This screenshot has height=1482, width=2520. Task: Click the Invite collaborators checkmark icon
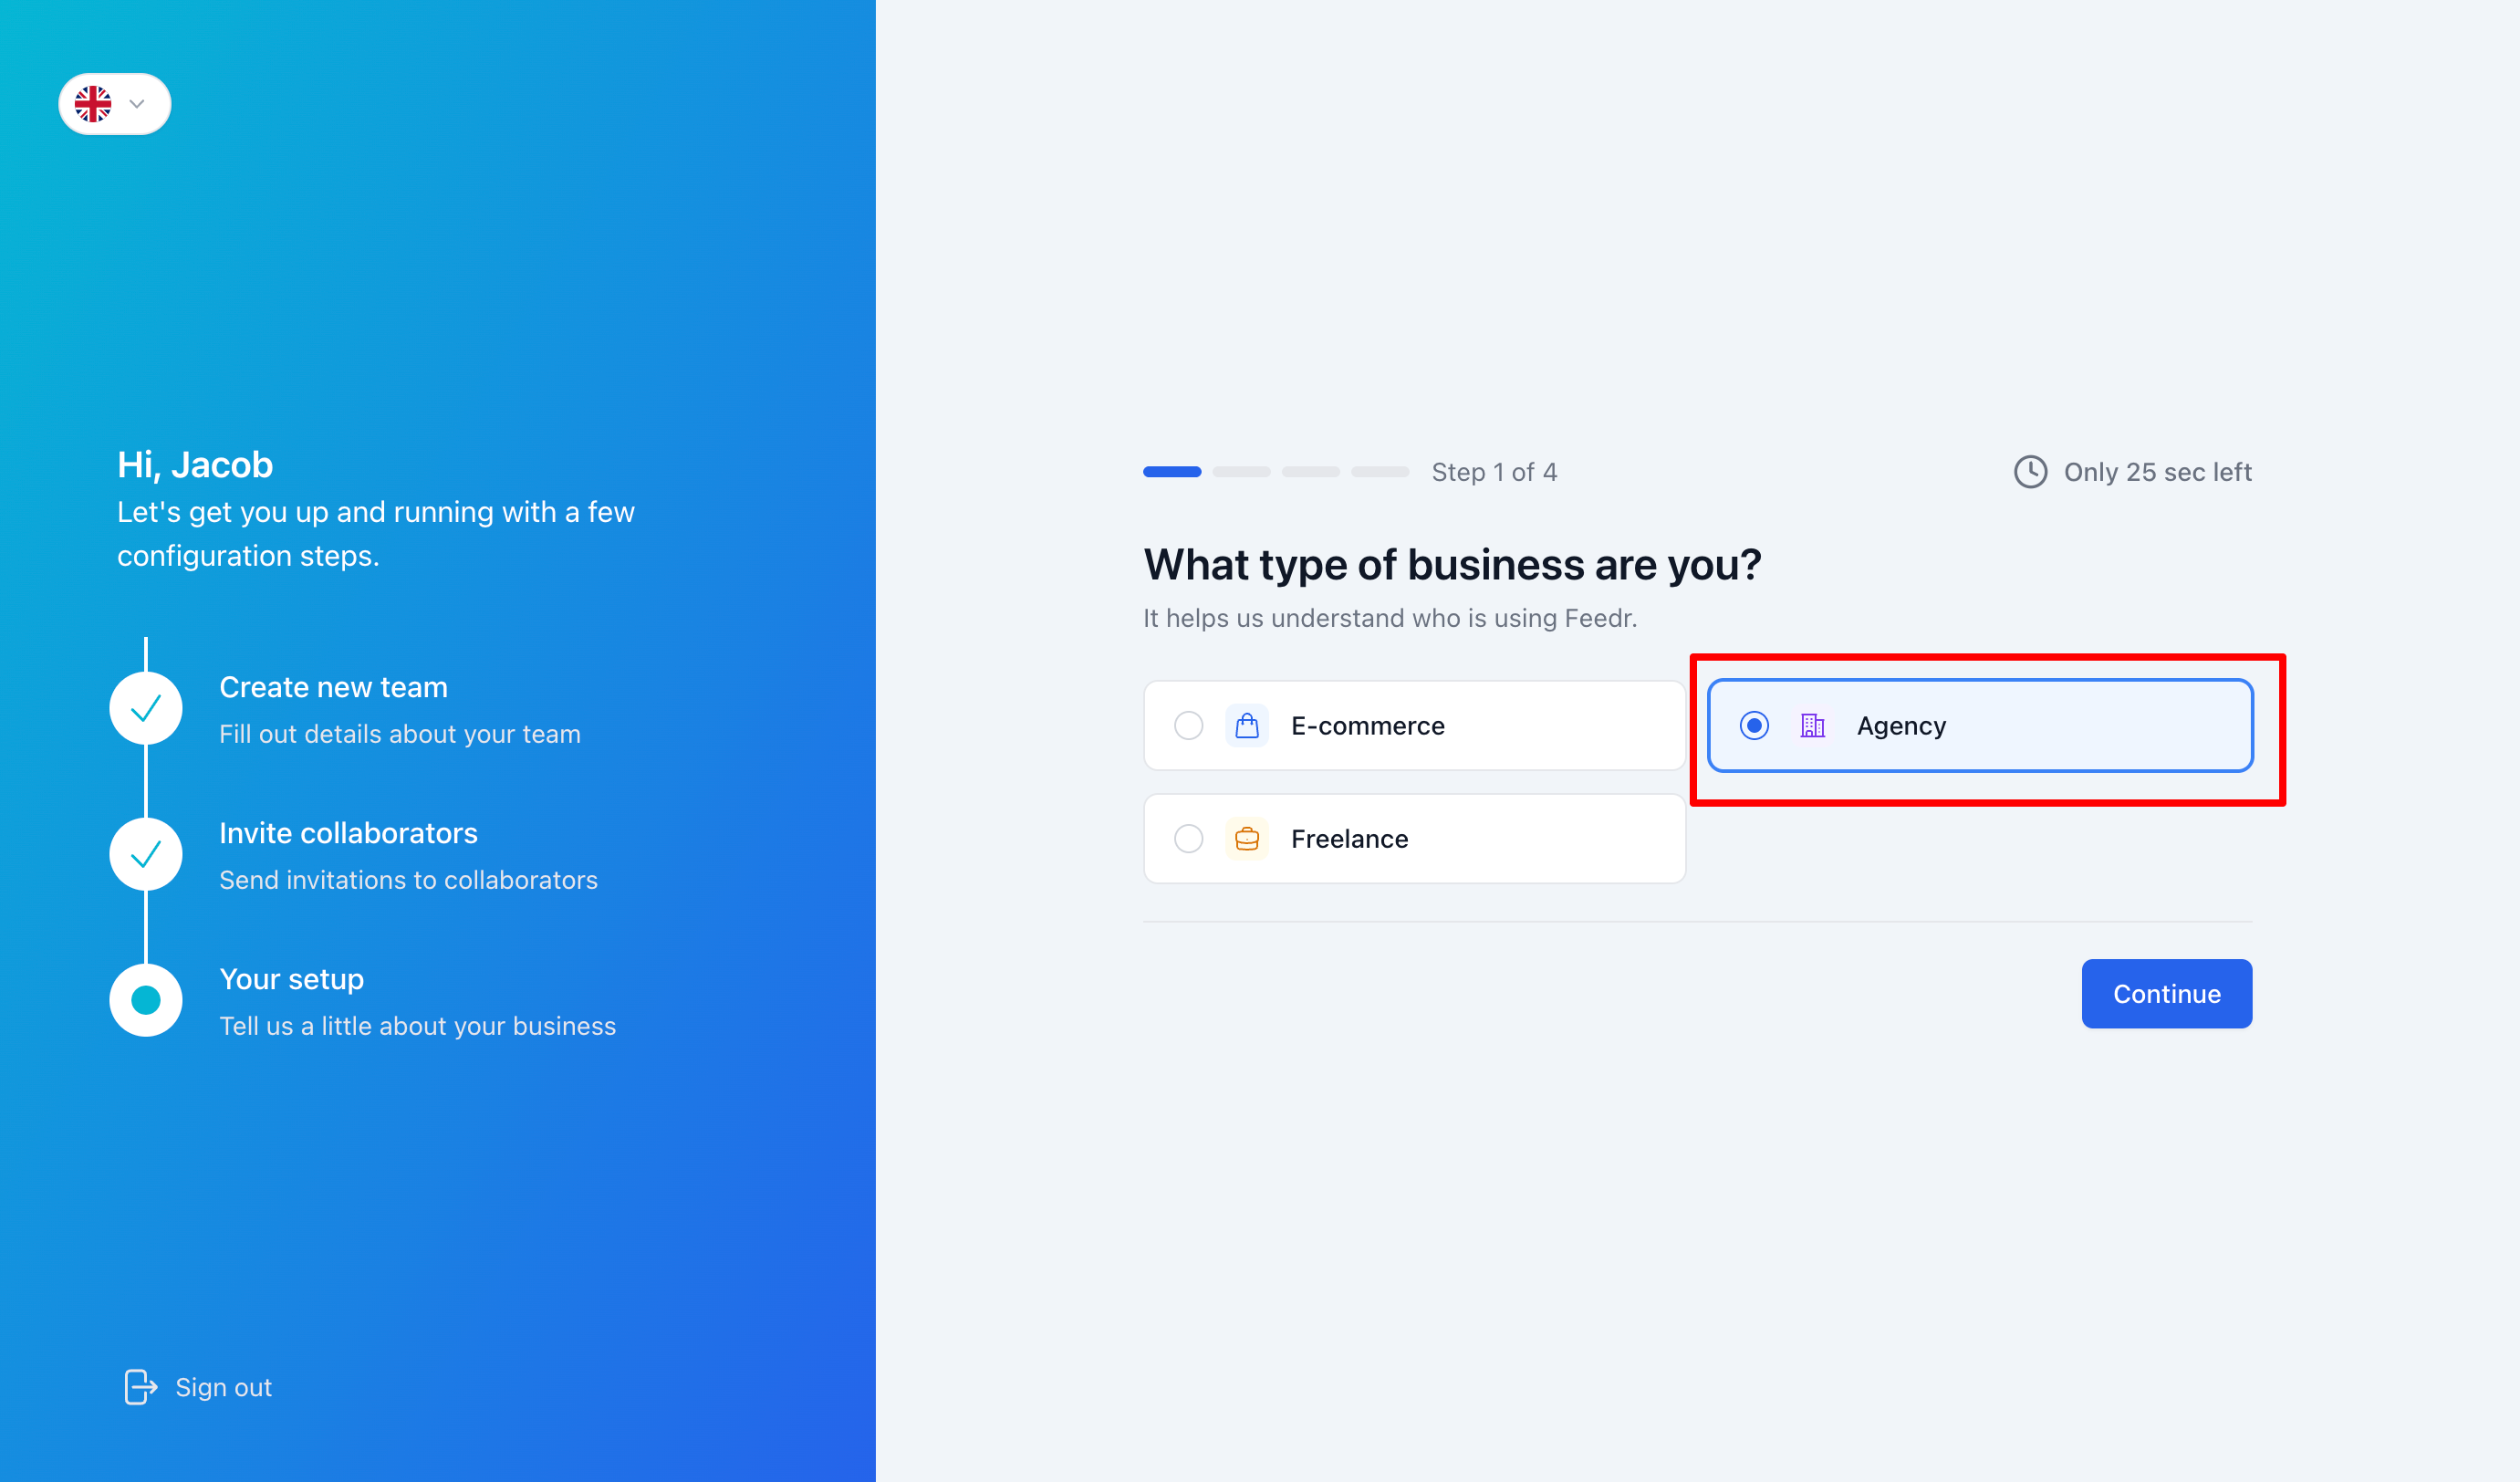tap(146, 854)
